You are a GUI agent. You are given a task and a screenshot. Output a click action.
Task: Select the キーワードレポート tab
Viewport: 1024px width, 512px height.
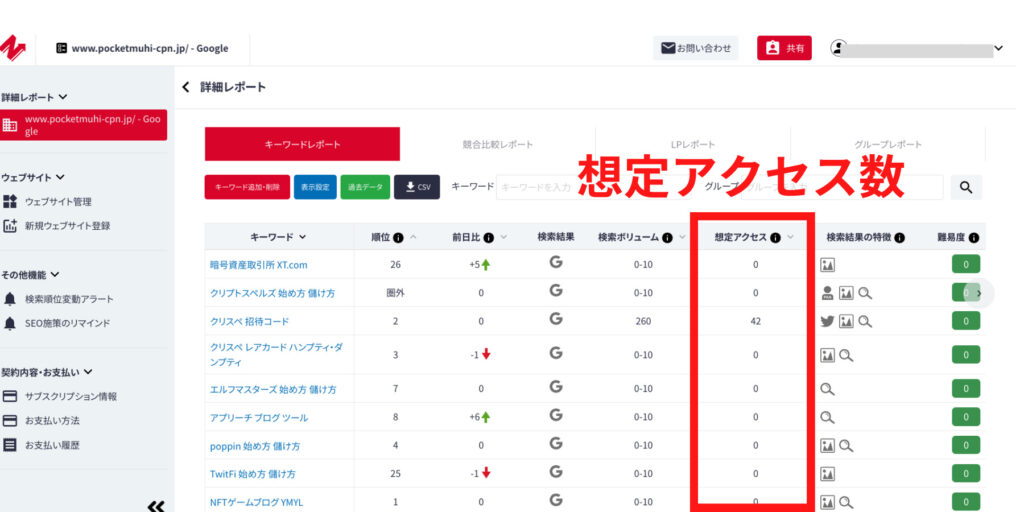point(302,144)
